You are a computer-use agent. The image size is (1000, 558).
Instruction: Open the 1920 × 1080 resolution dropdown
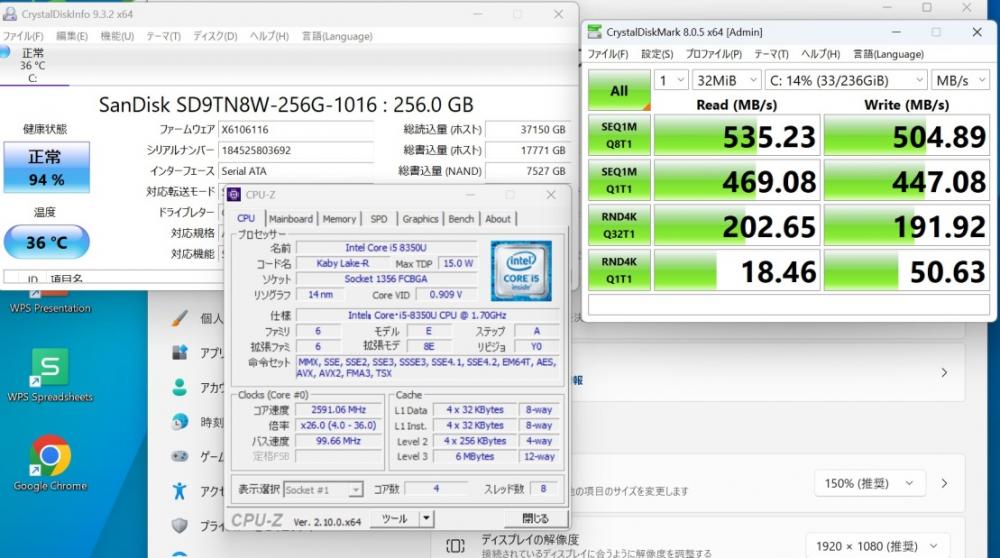click(876, 546)
